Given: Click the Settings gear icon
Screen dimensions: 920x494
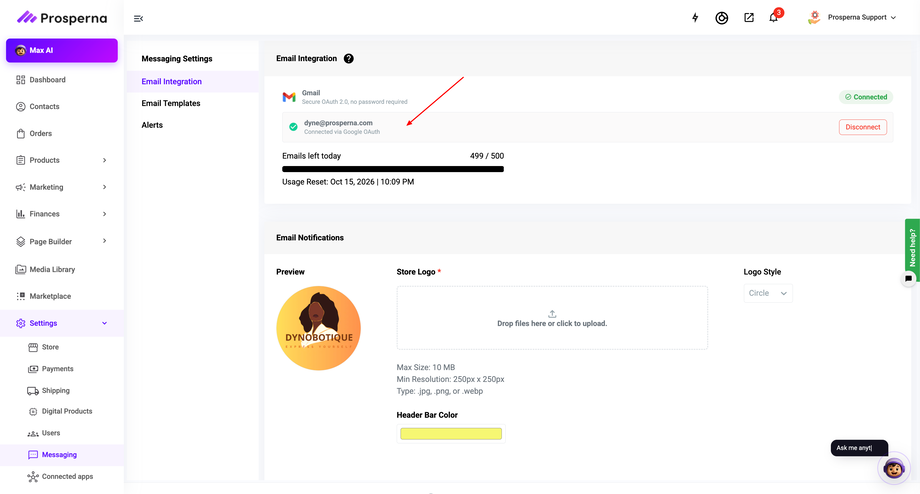Looking at the screenshot, I should pyautogui.click(x=21, y=323).
